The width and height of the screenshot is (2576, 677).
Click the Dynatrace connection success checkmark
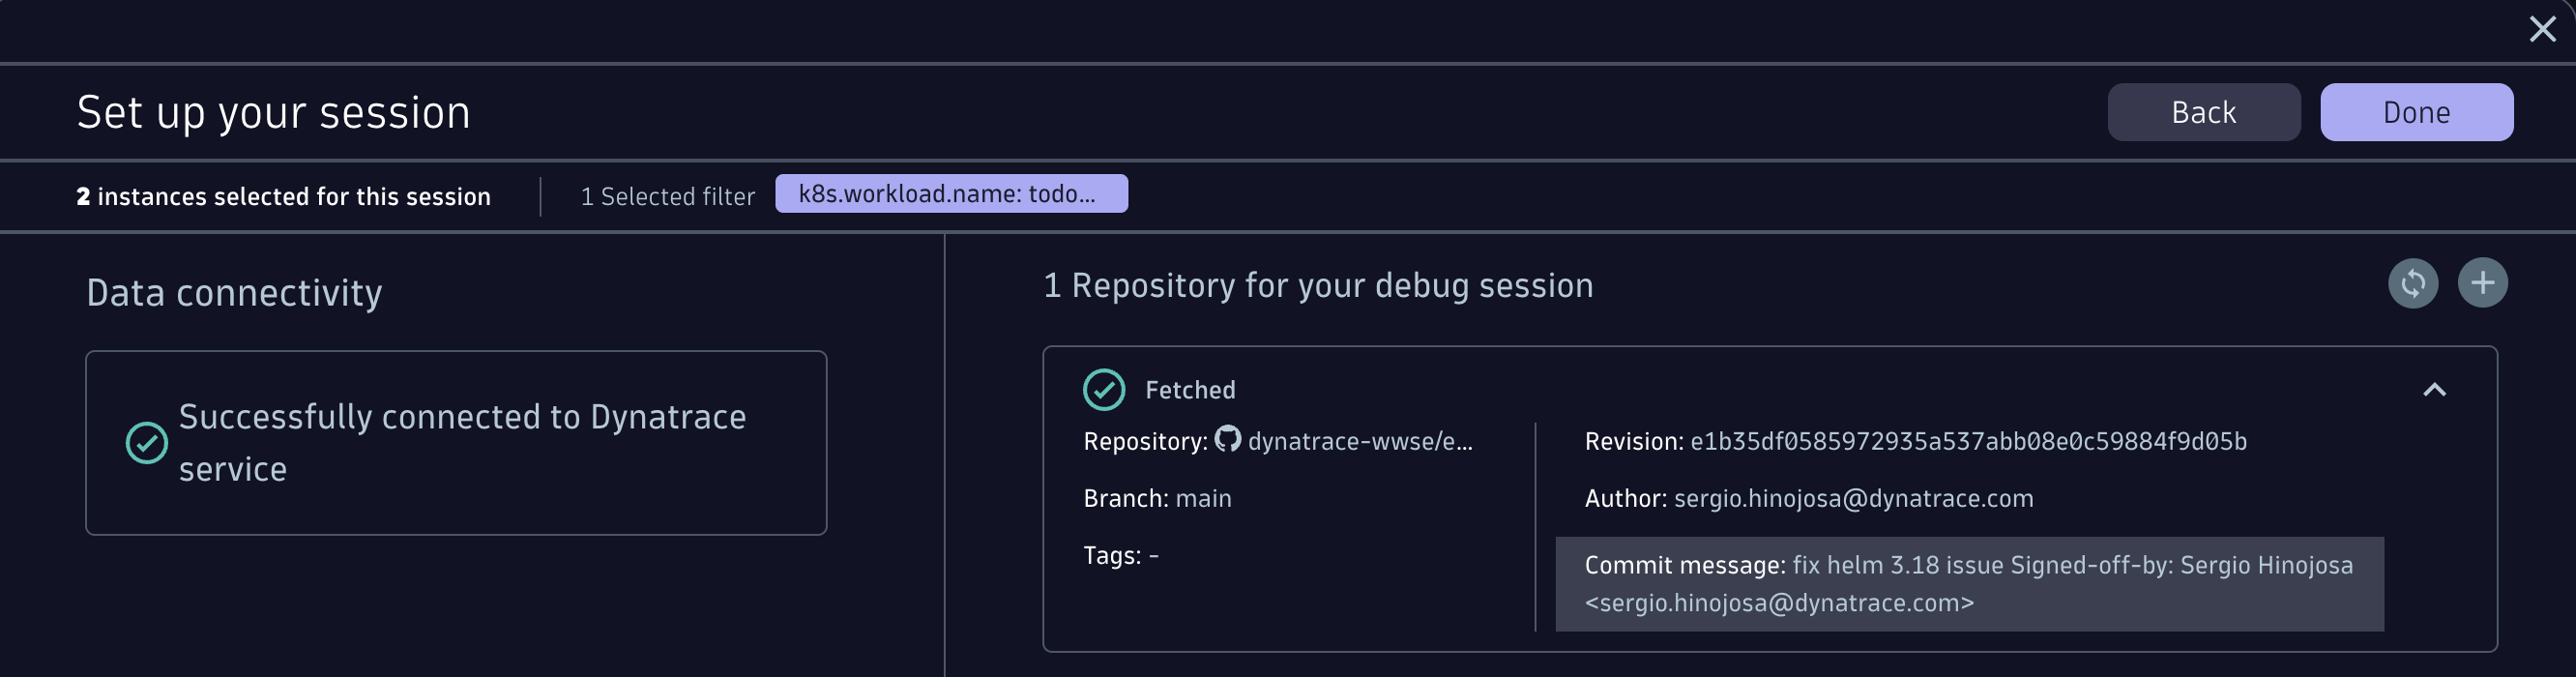pyautogui.click(x=147, y=442)
